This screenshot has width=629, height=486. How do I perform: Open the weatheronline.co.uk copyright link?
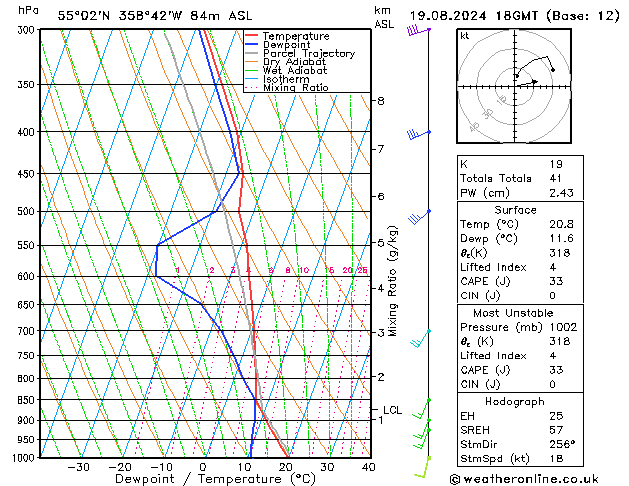tap(524, 479)
